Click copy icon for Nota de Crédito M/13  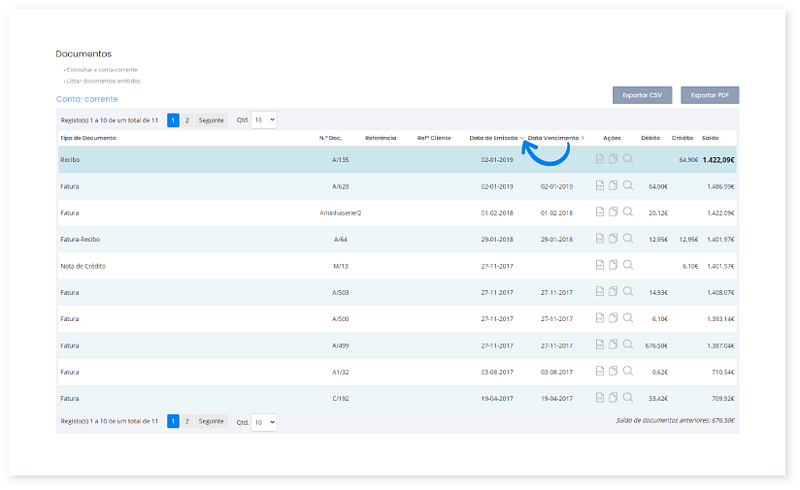coord(613,265)
